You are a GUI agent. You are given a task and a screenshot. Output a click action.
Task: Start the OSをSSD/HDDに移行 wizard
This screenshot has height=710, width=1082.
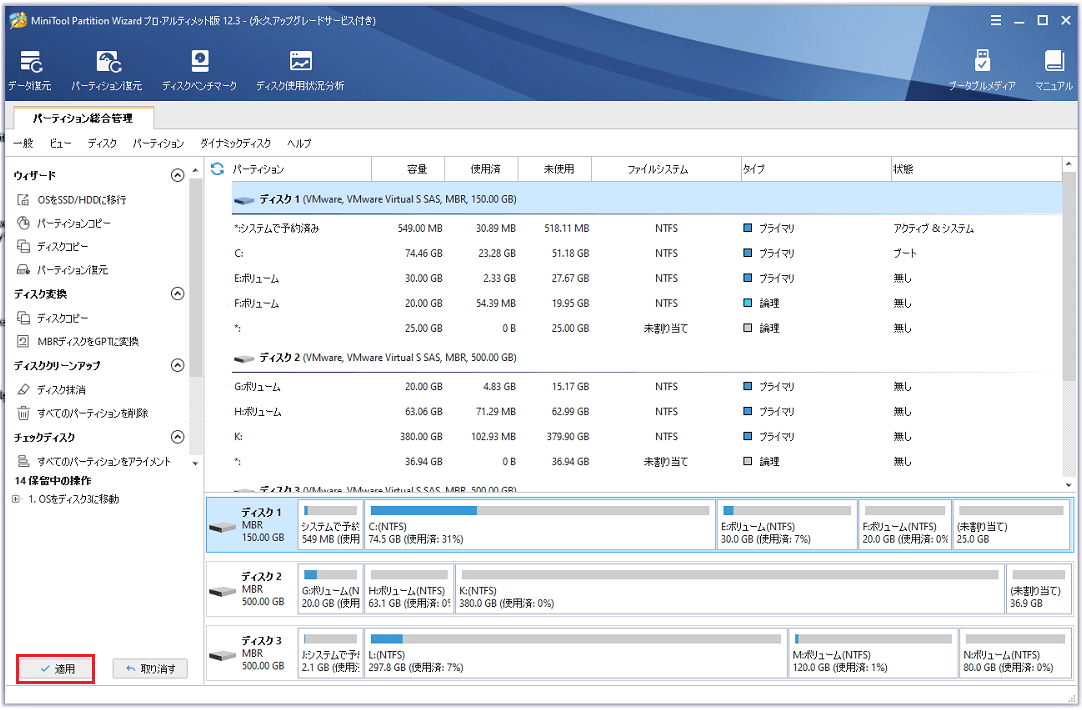[81, 199]
